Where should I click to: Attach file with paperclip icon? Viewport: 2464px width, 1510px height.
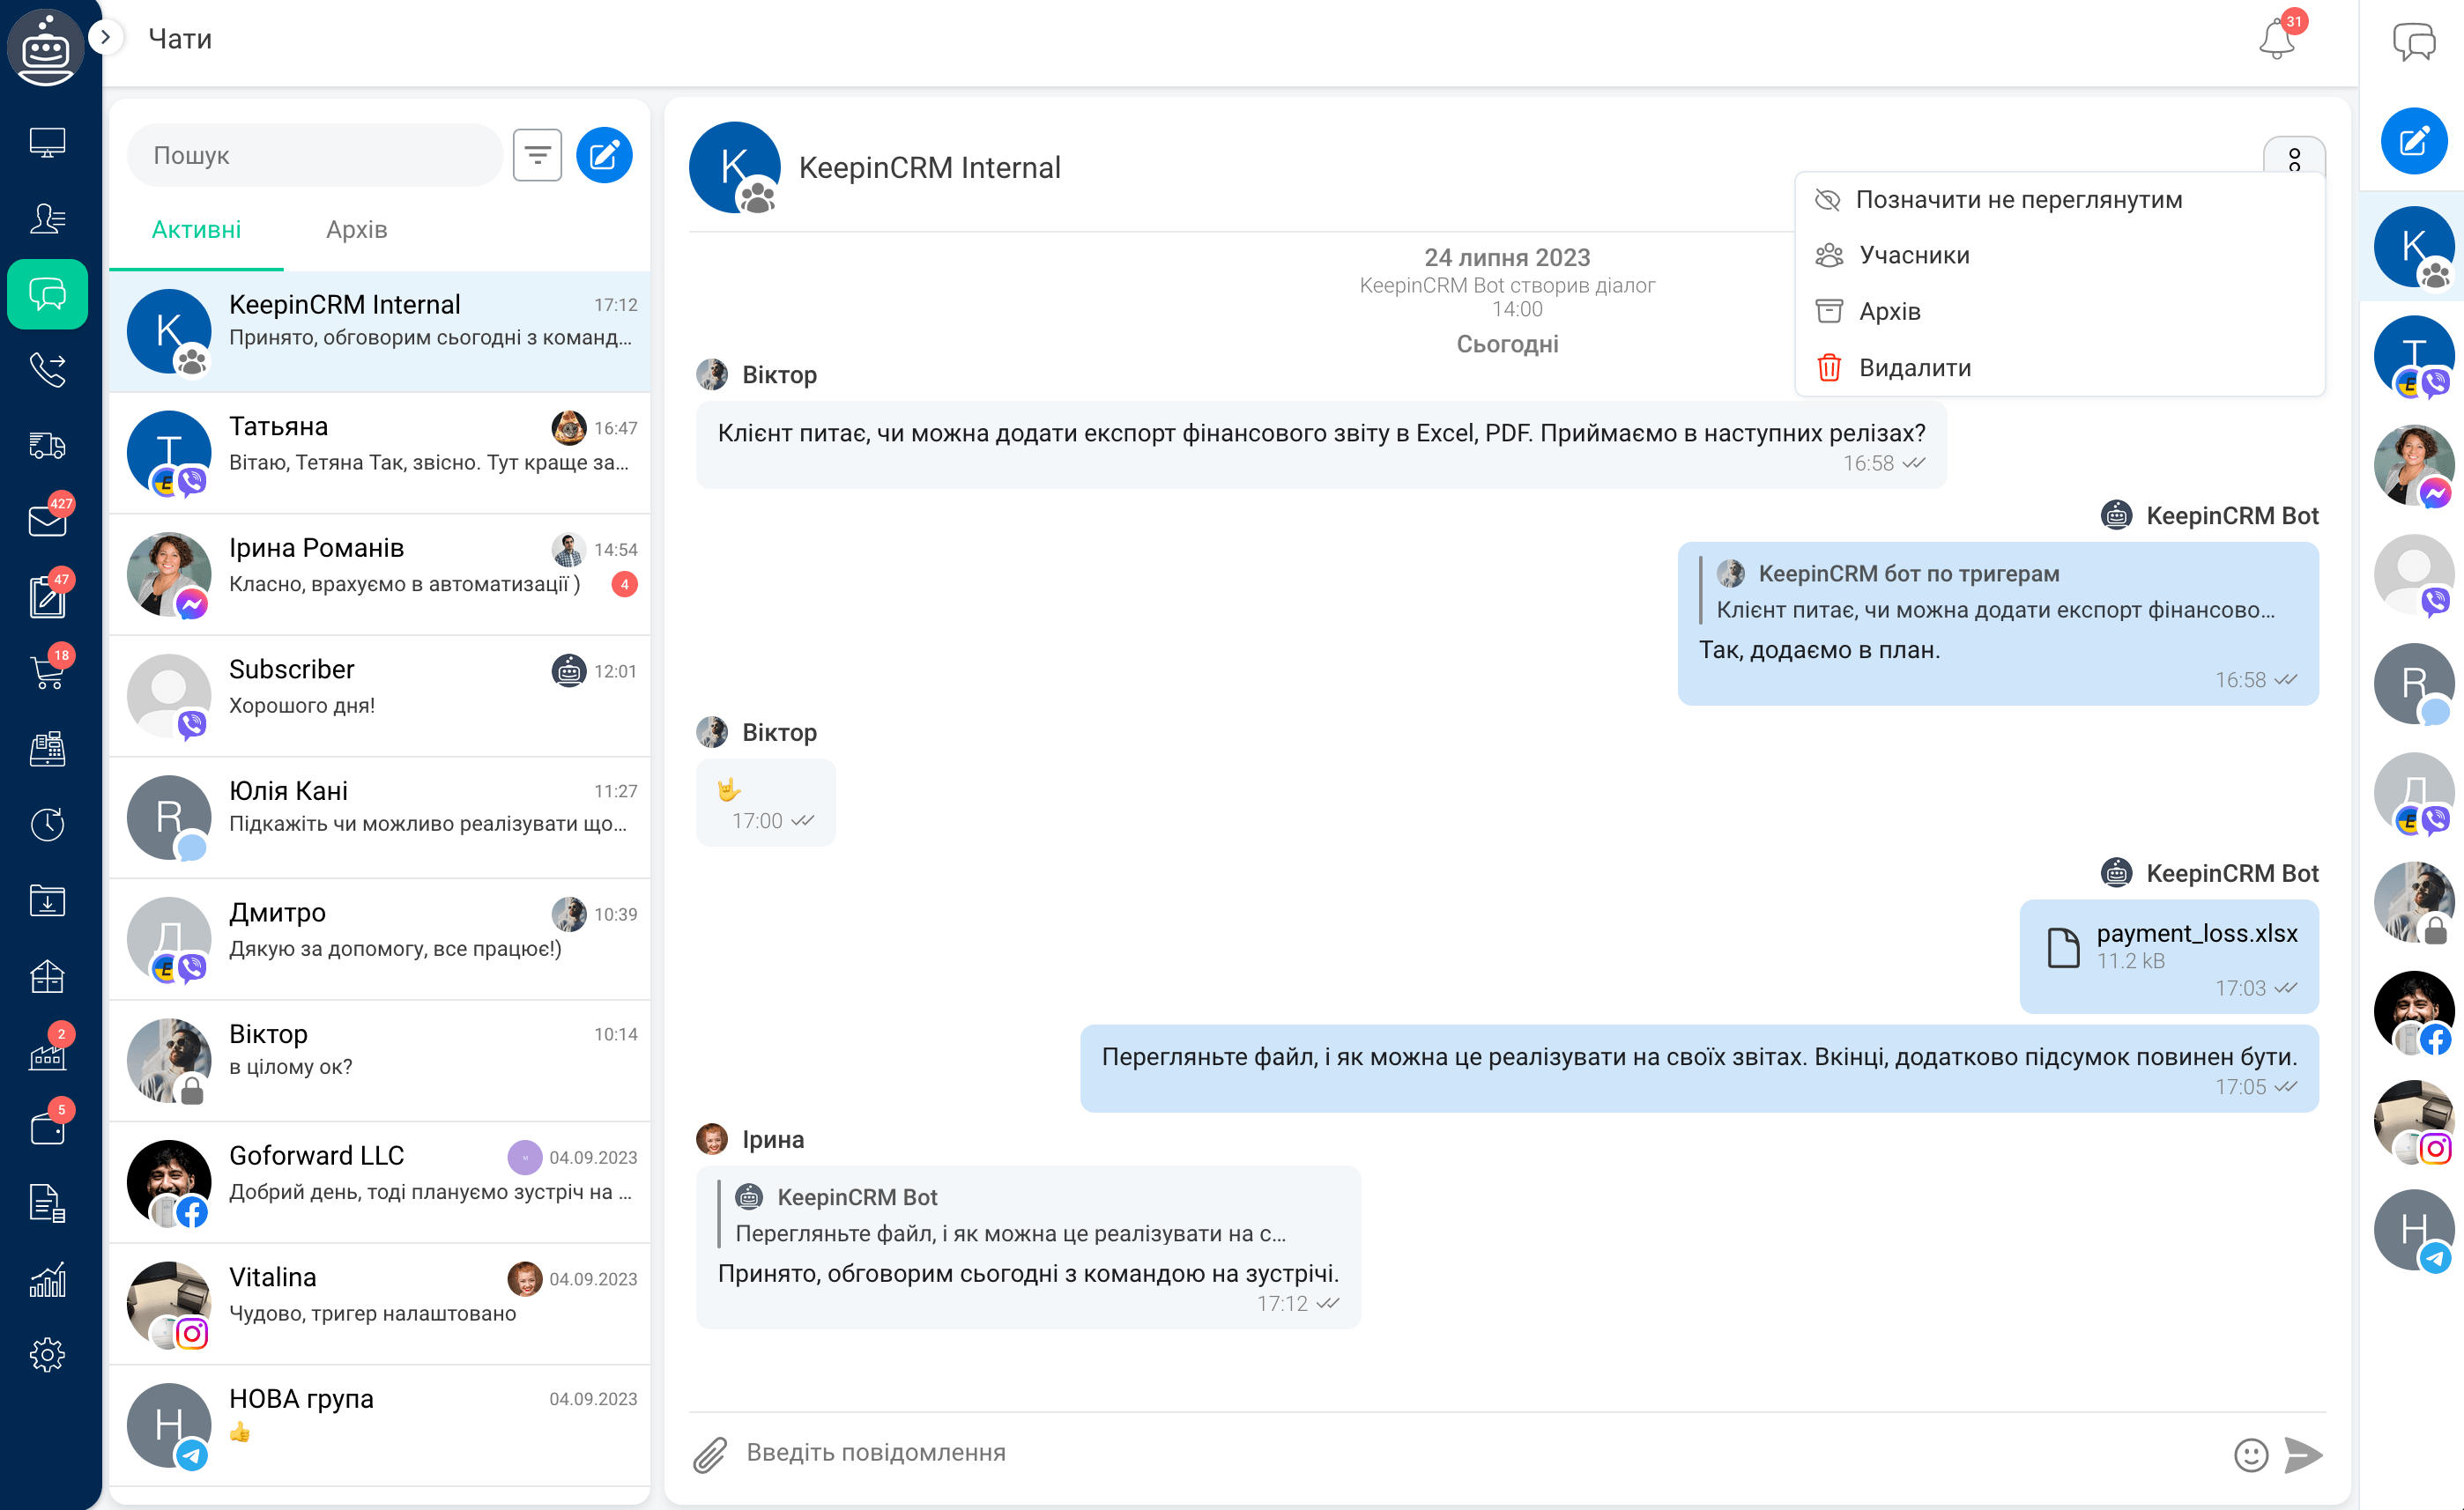click(710, 1455)
